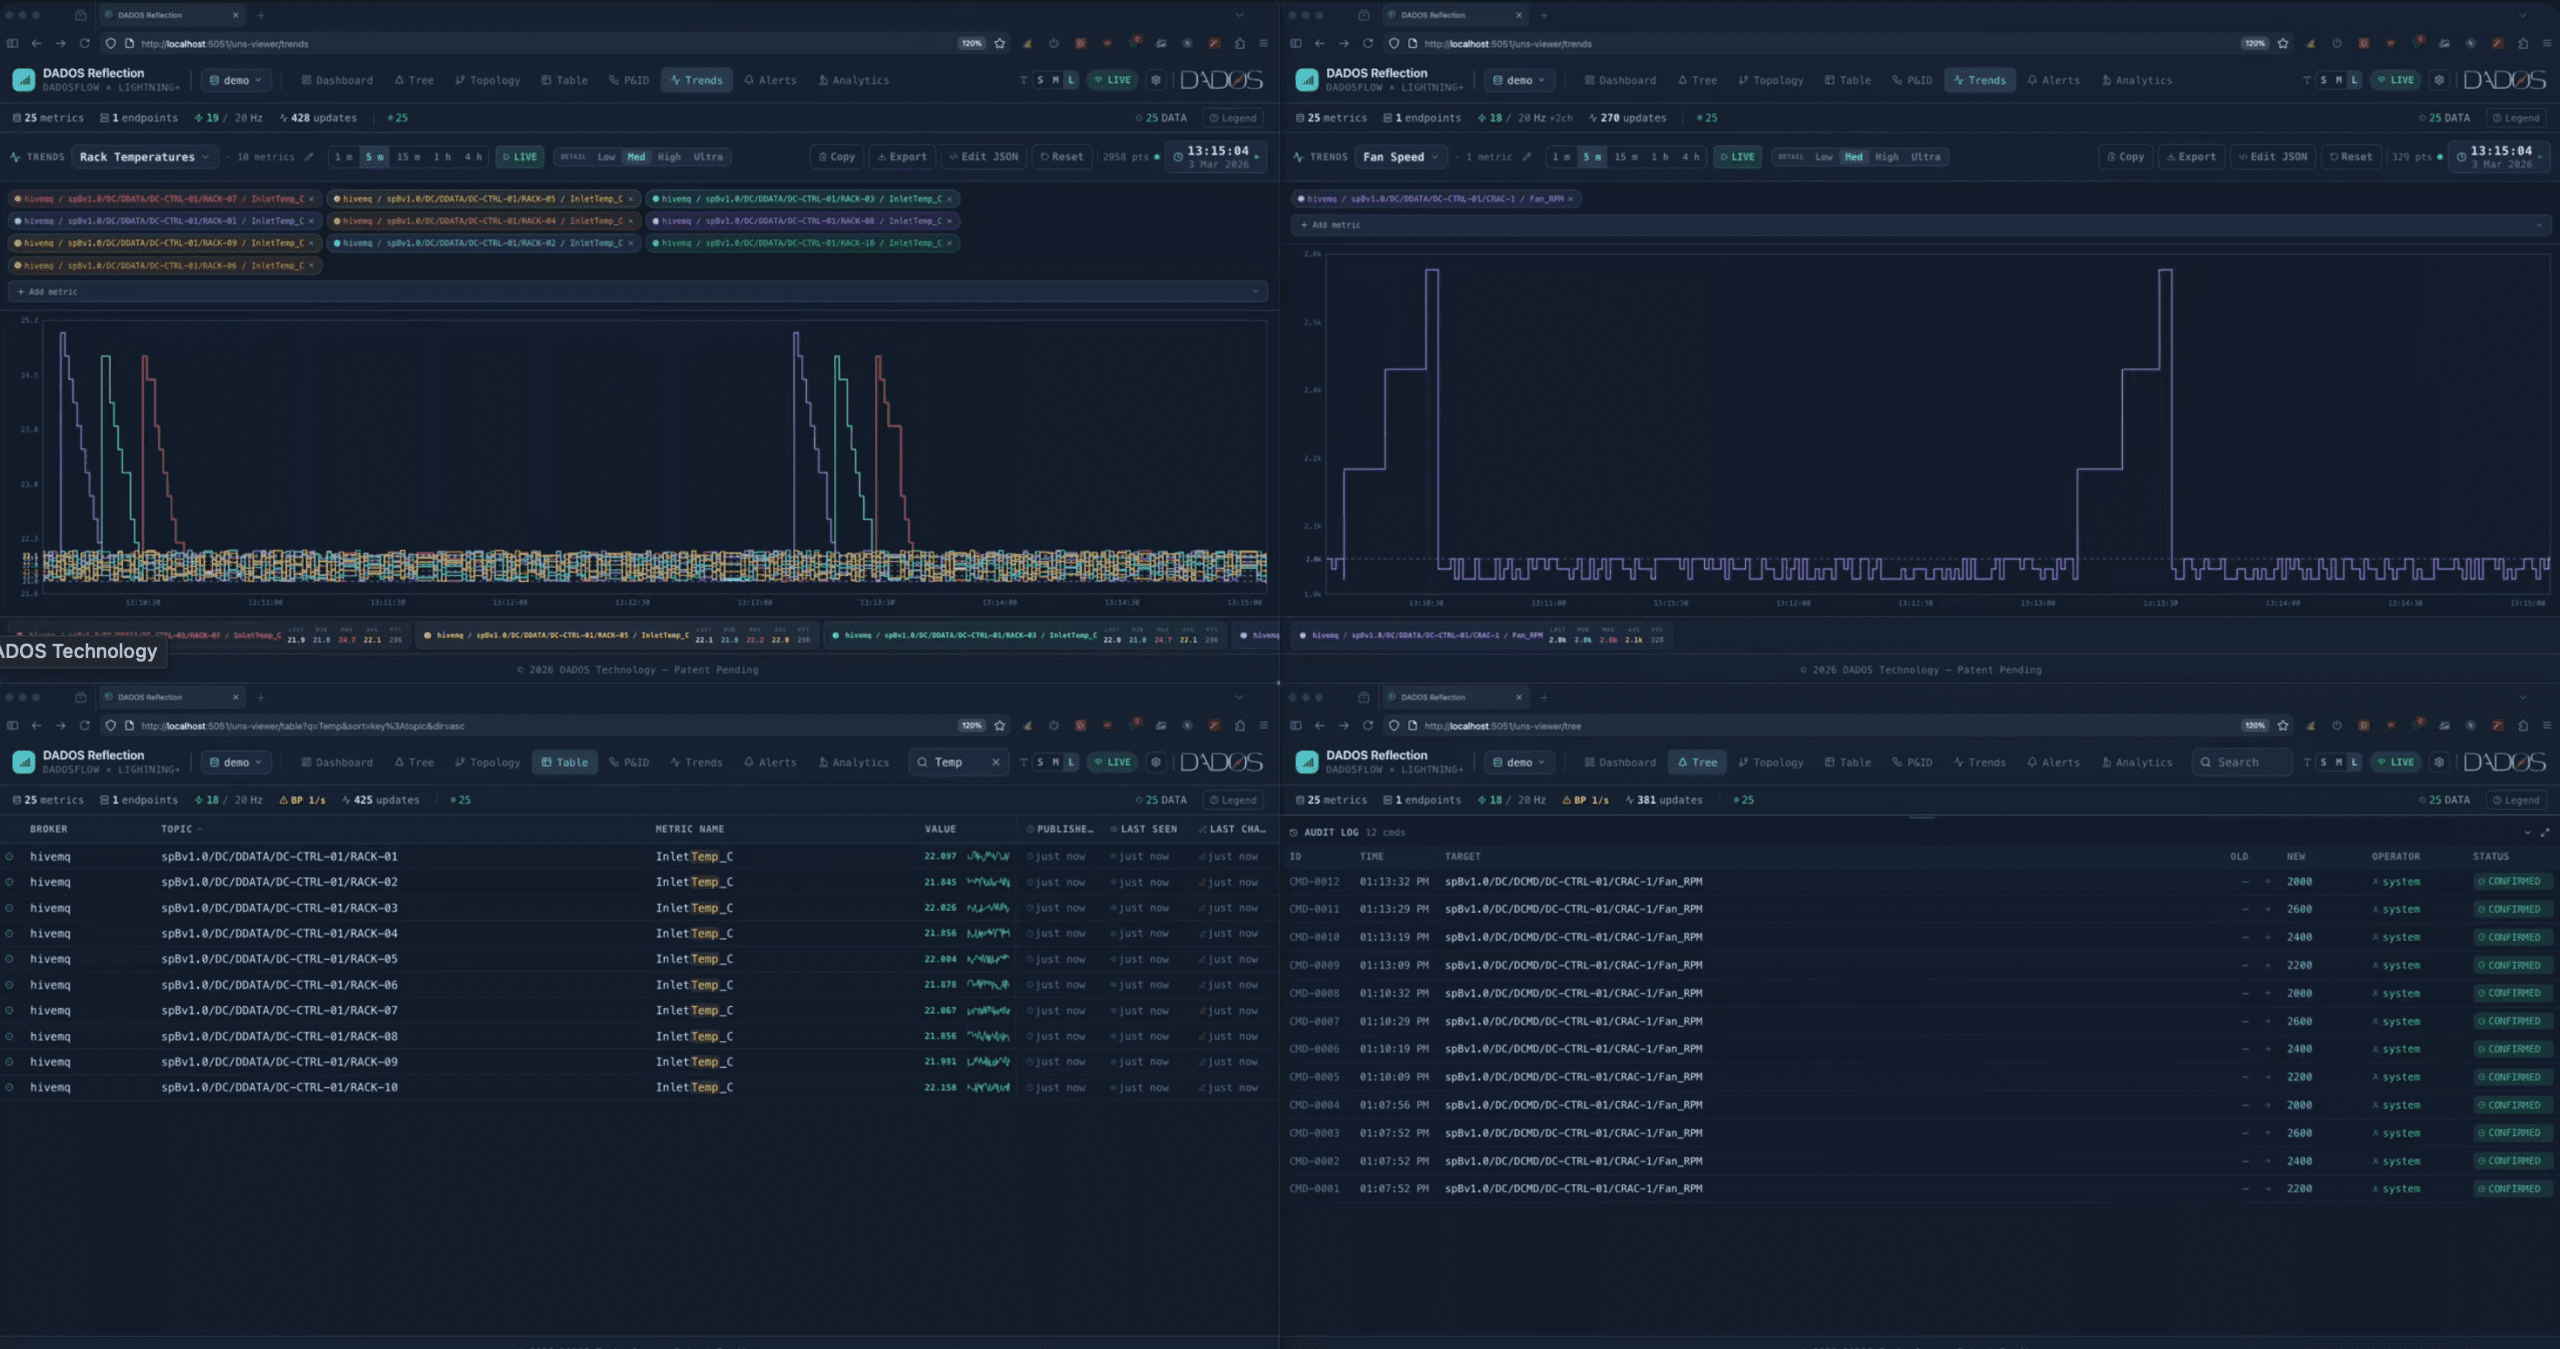Expand Audit Log panel to fullscreen icon

[2545, 832]
